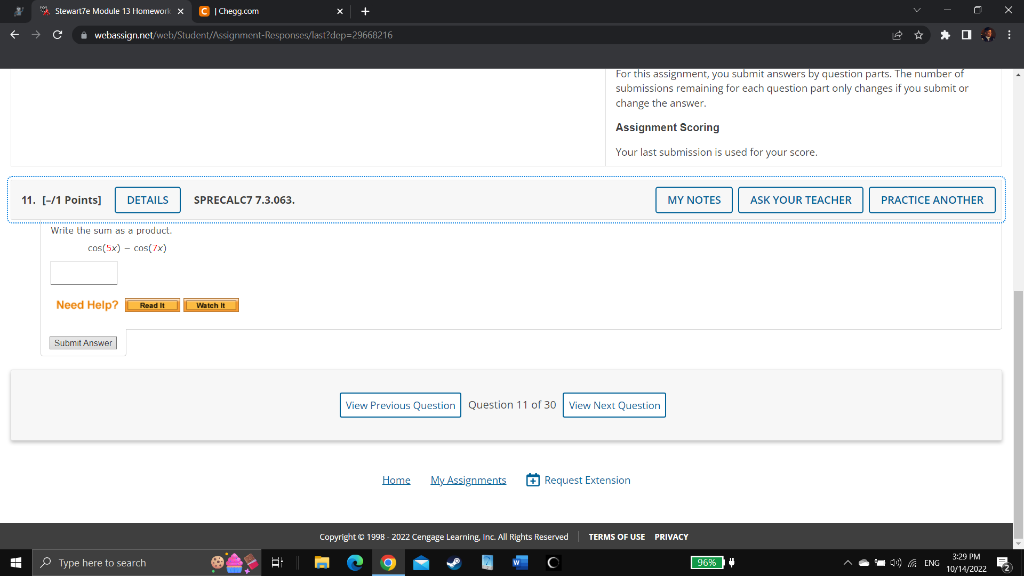Open the notification center icon
Screen dimensions: 1024x576
[x=1004, y=562]
